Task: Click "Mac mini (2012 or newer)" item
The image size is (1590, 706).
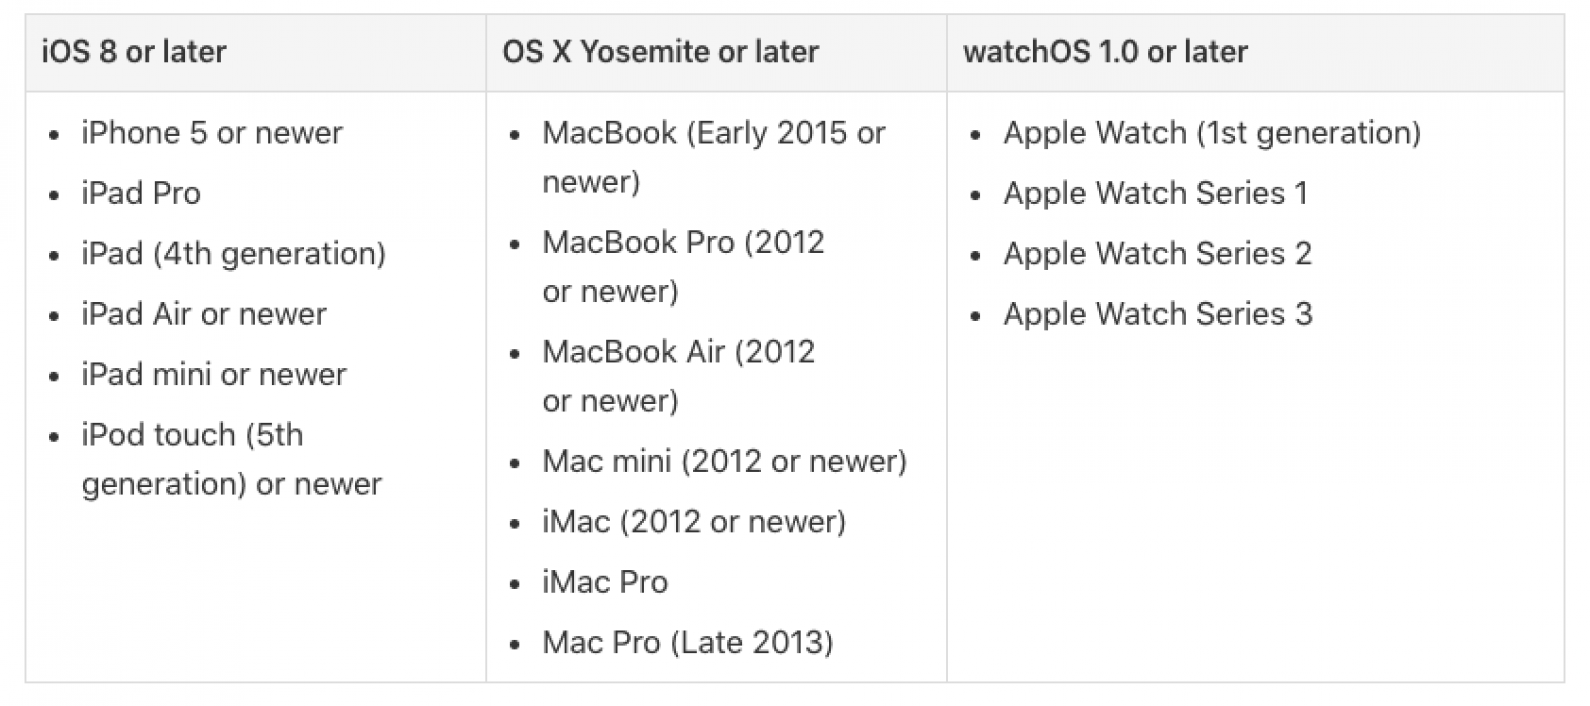Action: pos(724,461)
